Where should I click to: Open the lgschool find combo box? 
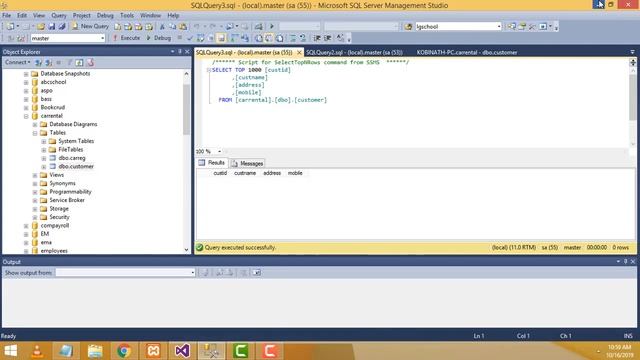(x=499, y=27)
